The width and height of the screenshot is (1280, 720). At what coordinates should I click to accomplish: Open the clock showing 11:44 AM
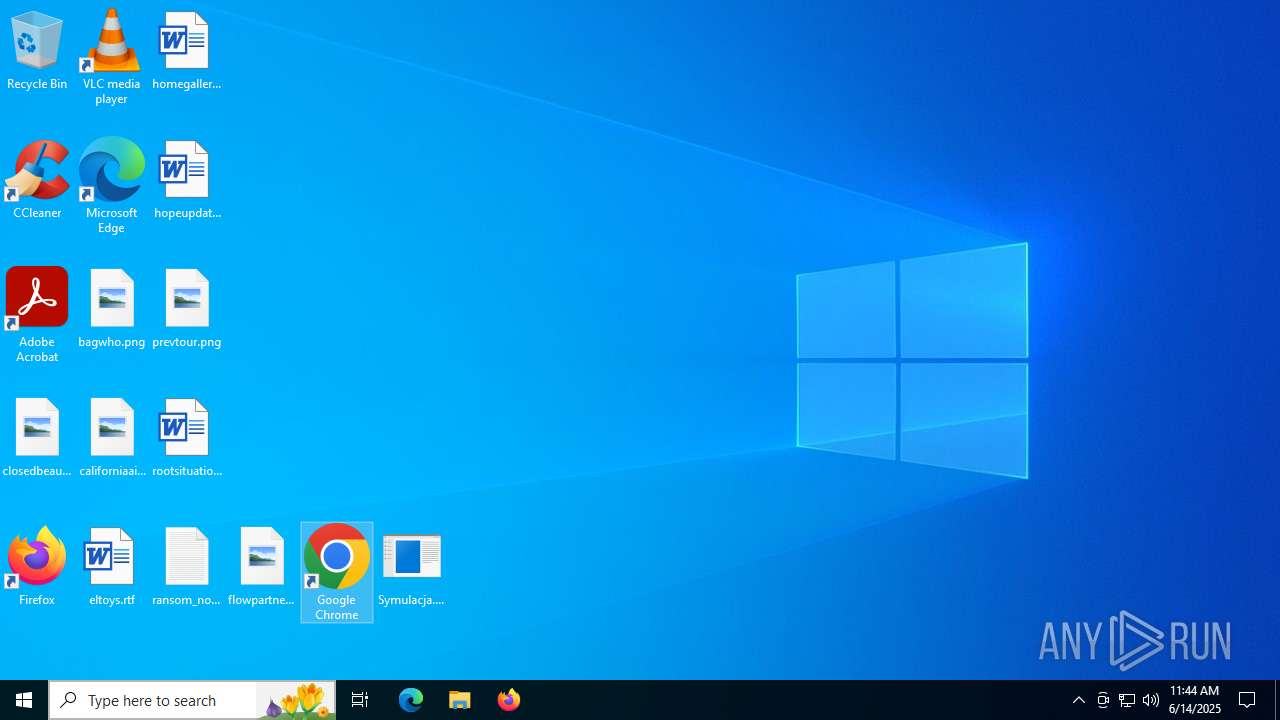1195,700
